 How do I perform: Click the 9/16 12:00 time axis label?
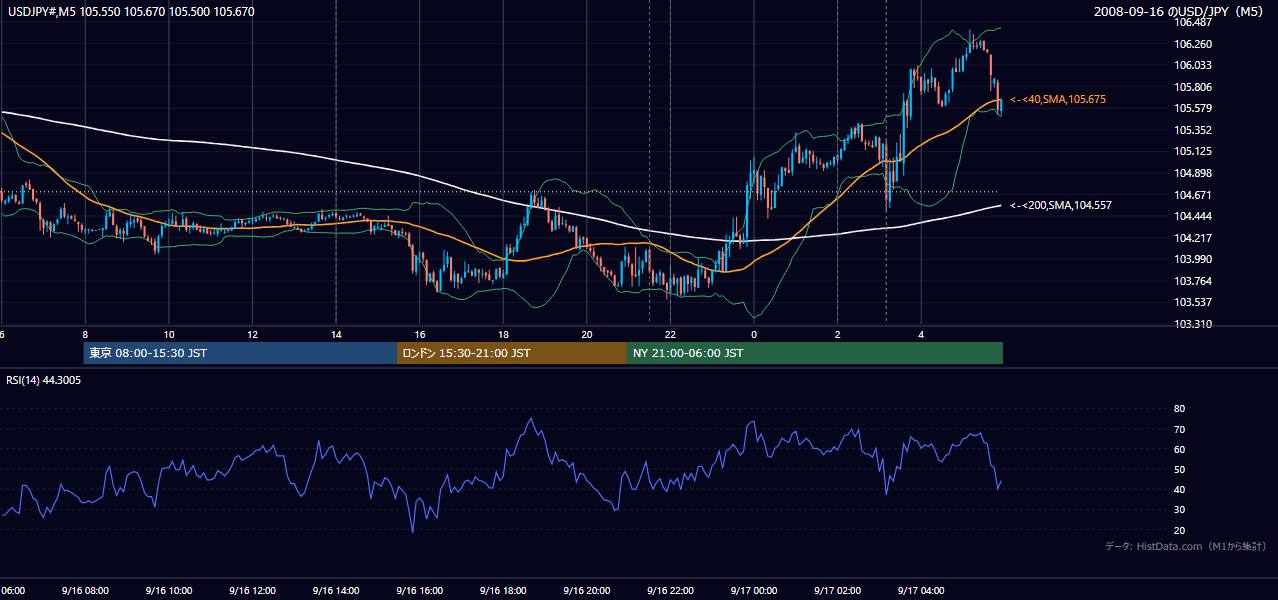[x=251, y=591]
